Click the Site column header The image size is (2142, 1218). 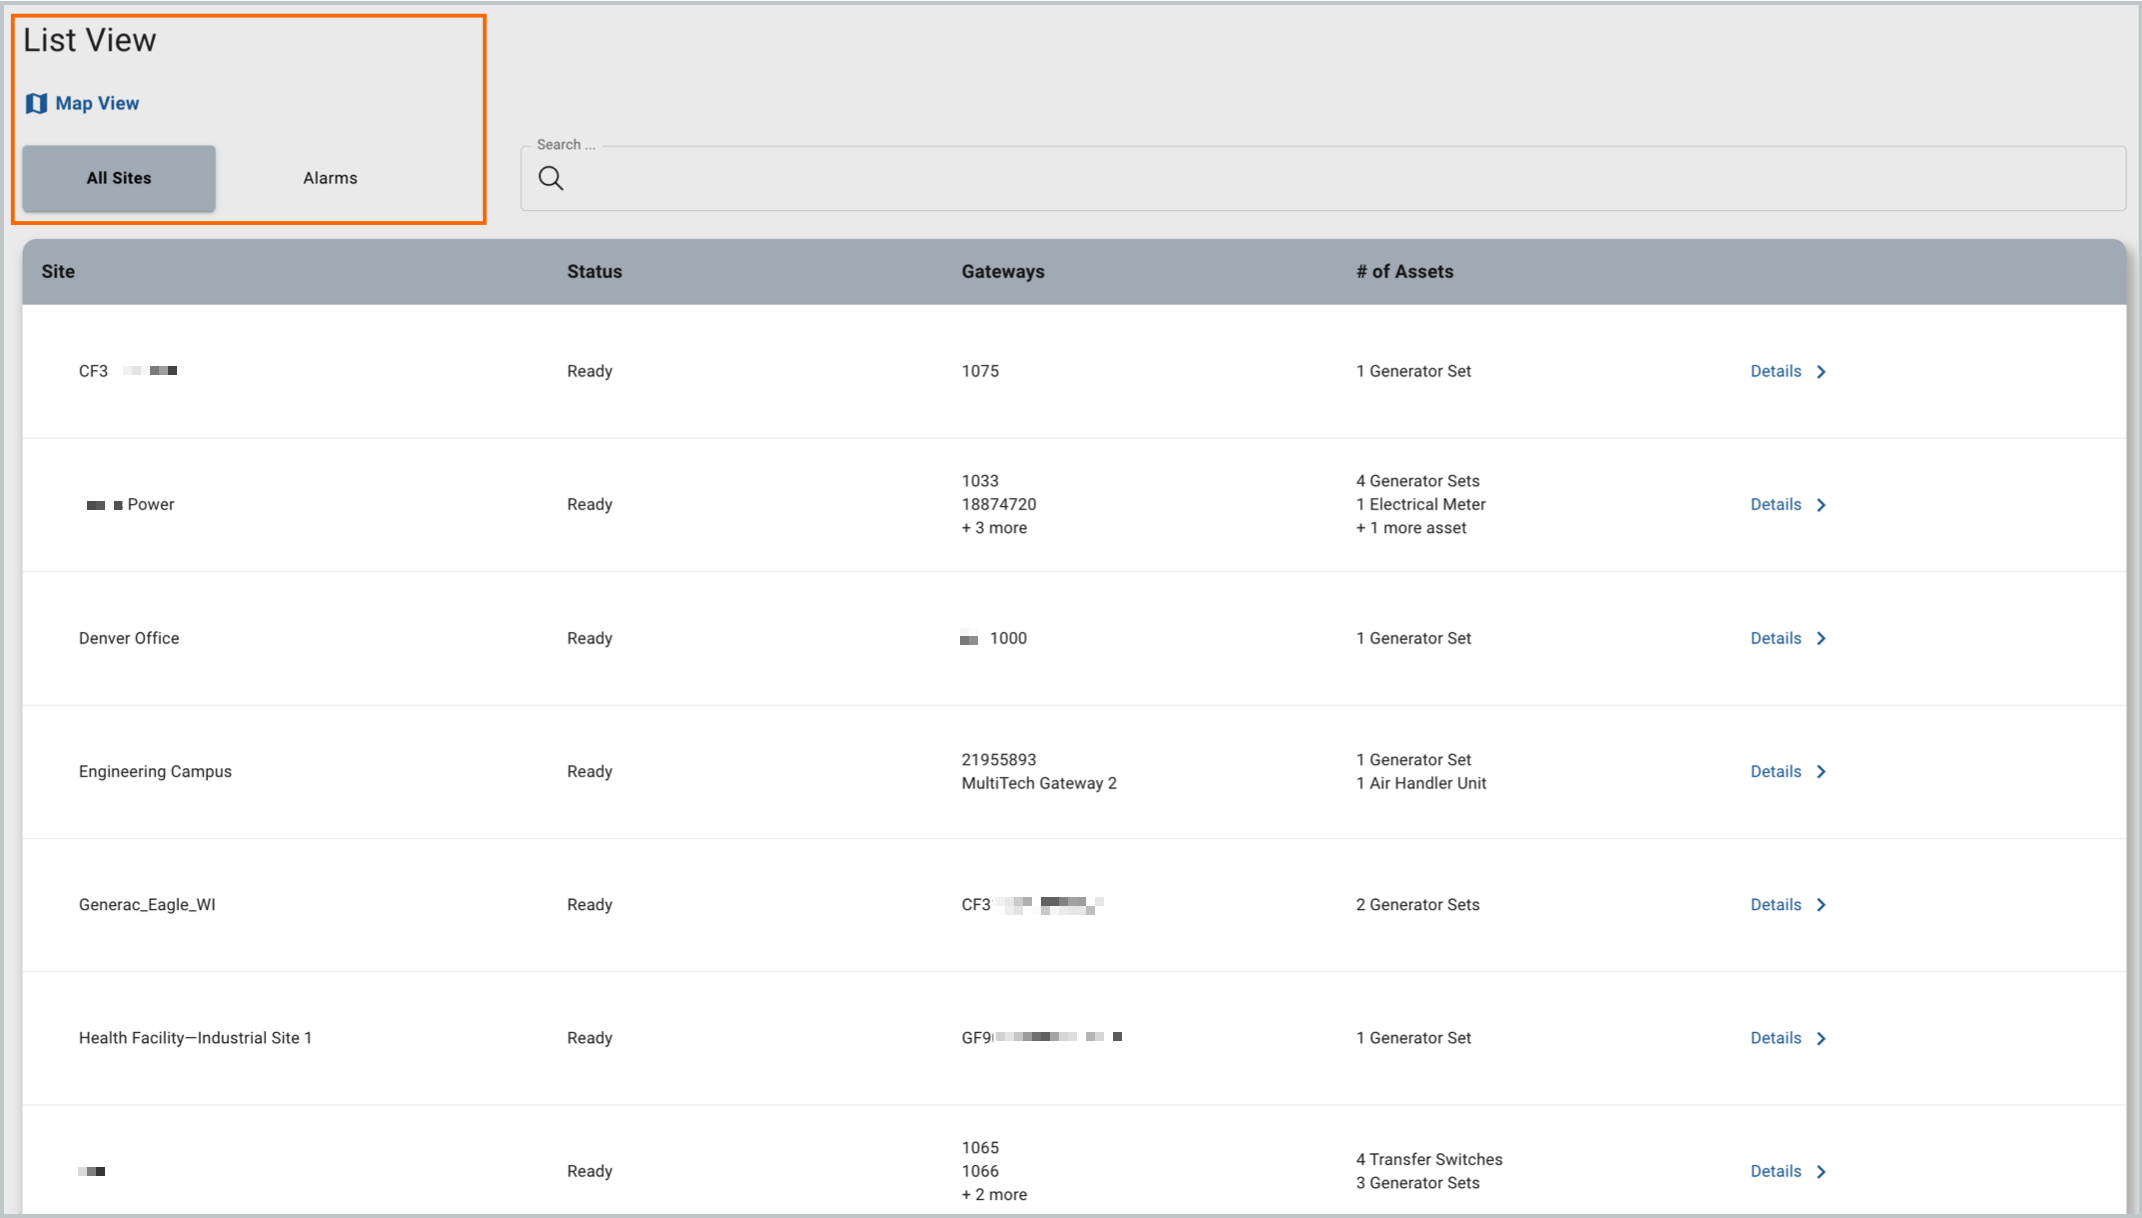click(x=57, y=271)
